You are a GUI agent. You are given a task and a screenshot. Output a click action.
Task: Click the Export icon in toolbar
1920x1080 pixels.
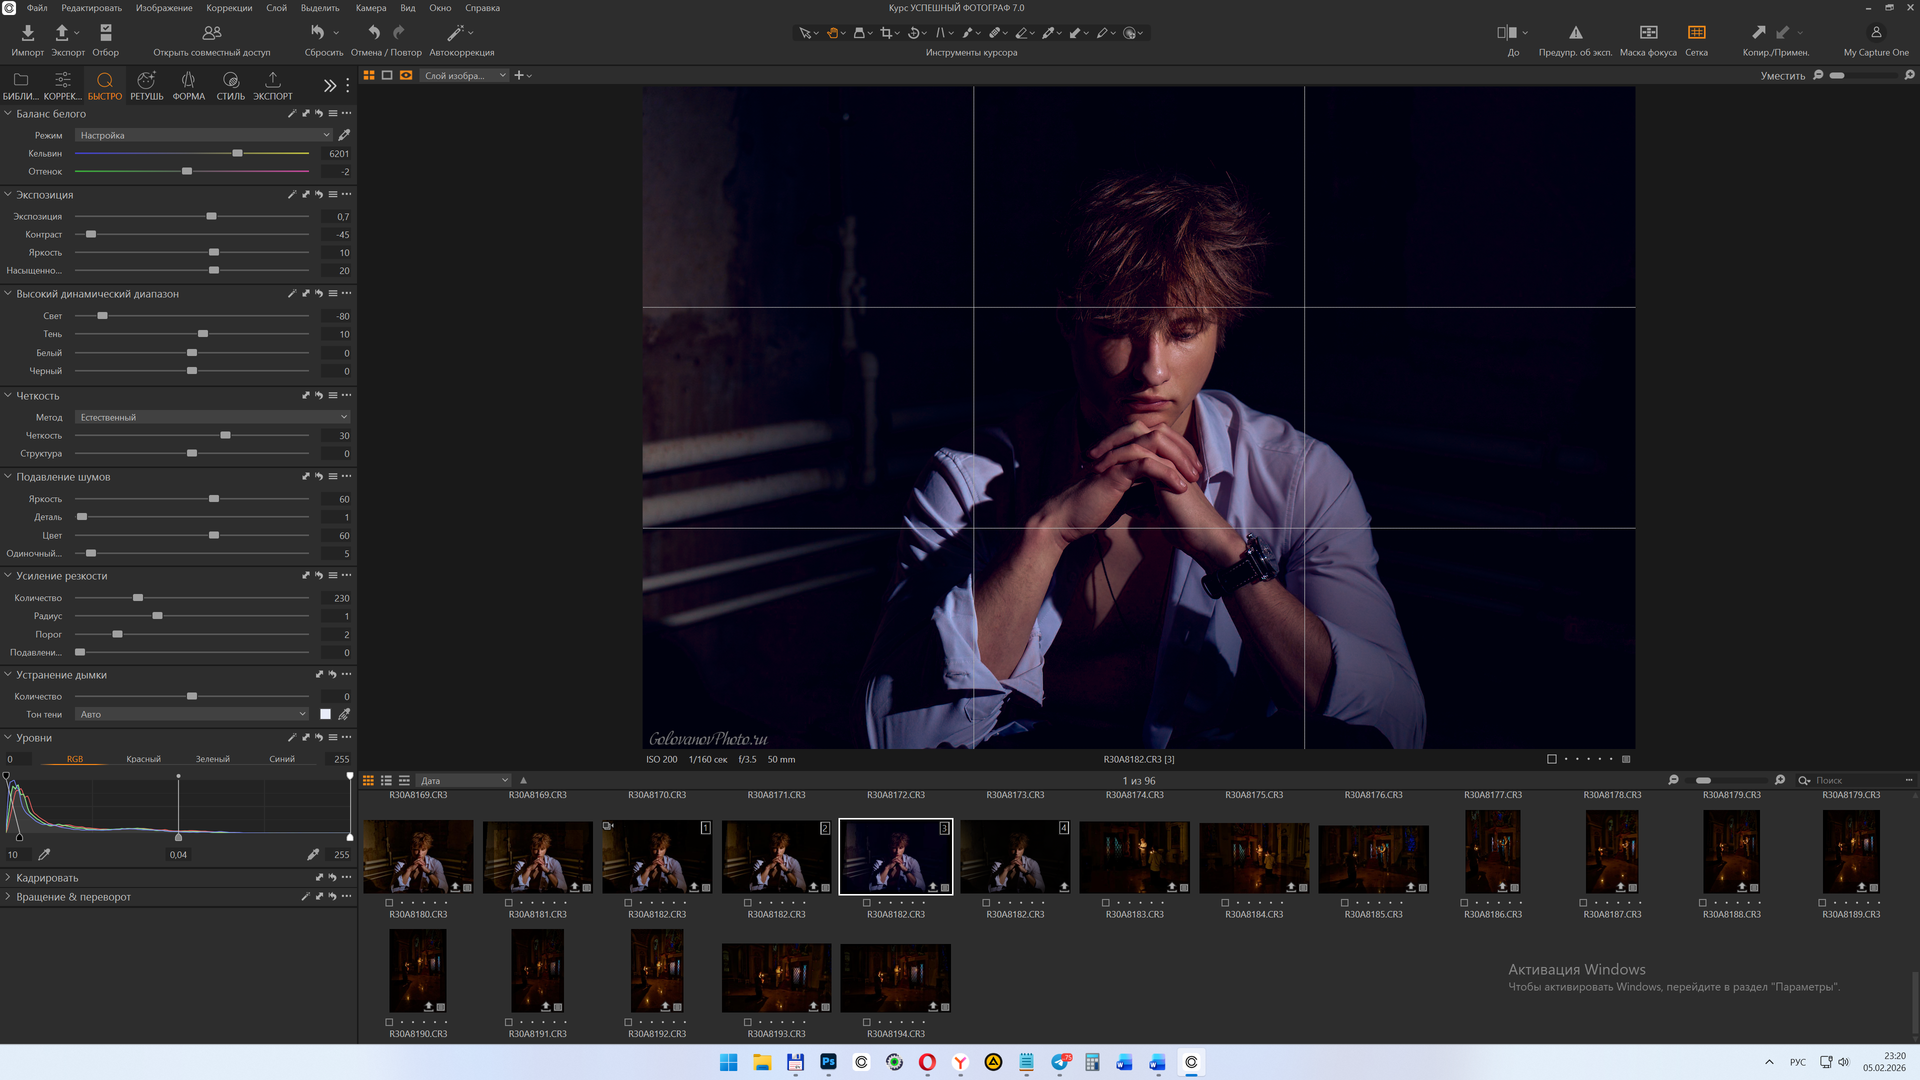[x=62, y=34]
